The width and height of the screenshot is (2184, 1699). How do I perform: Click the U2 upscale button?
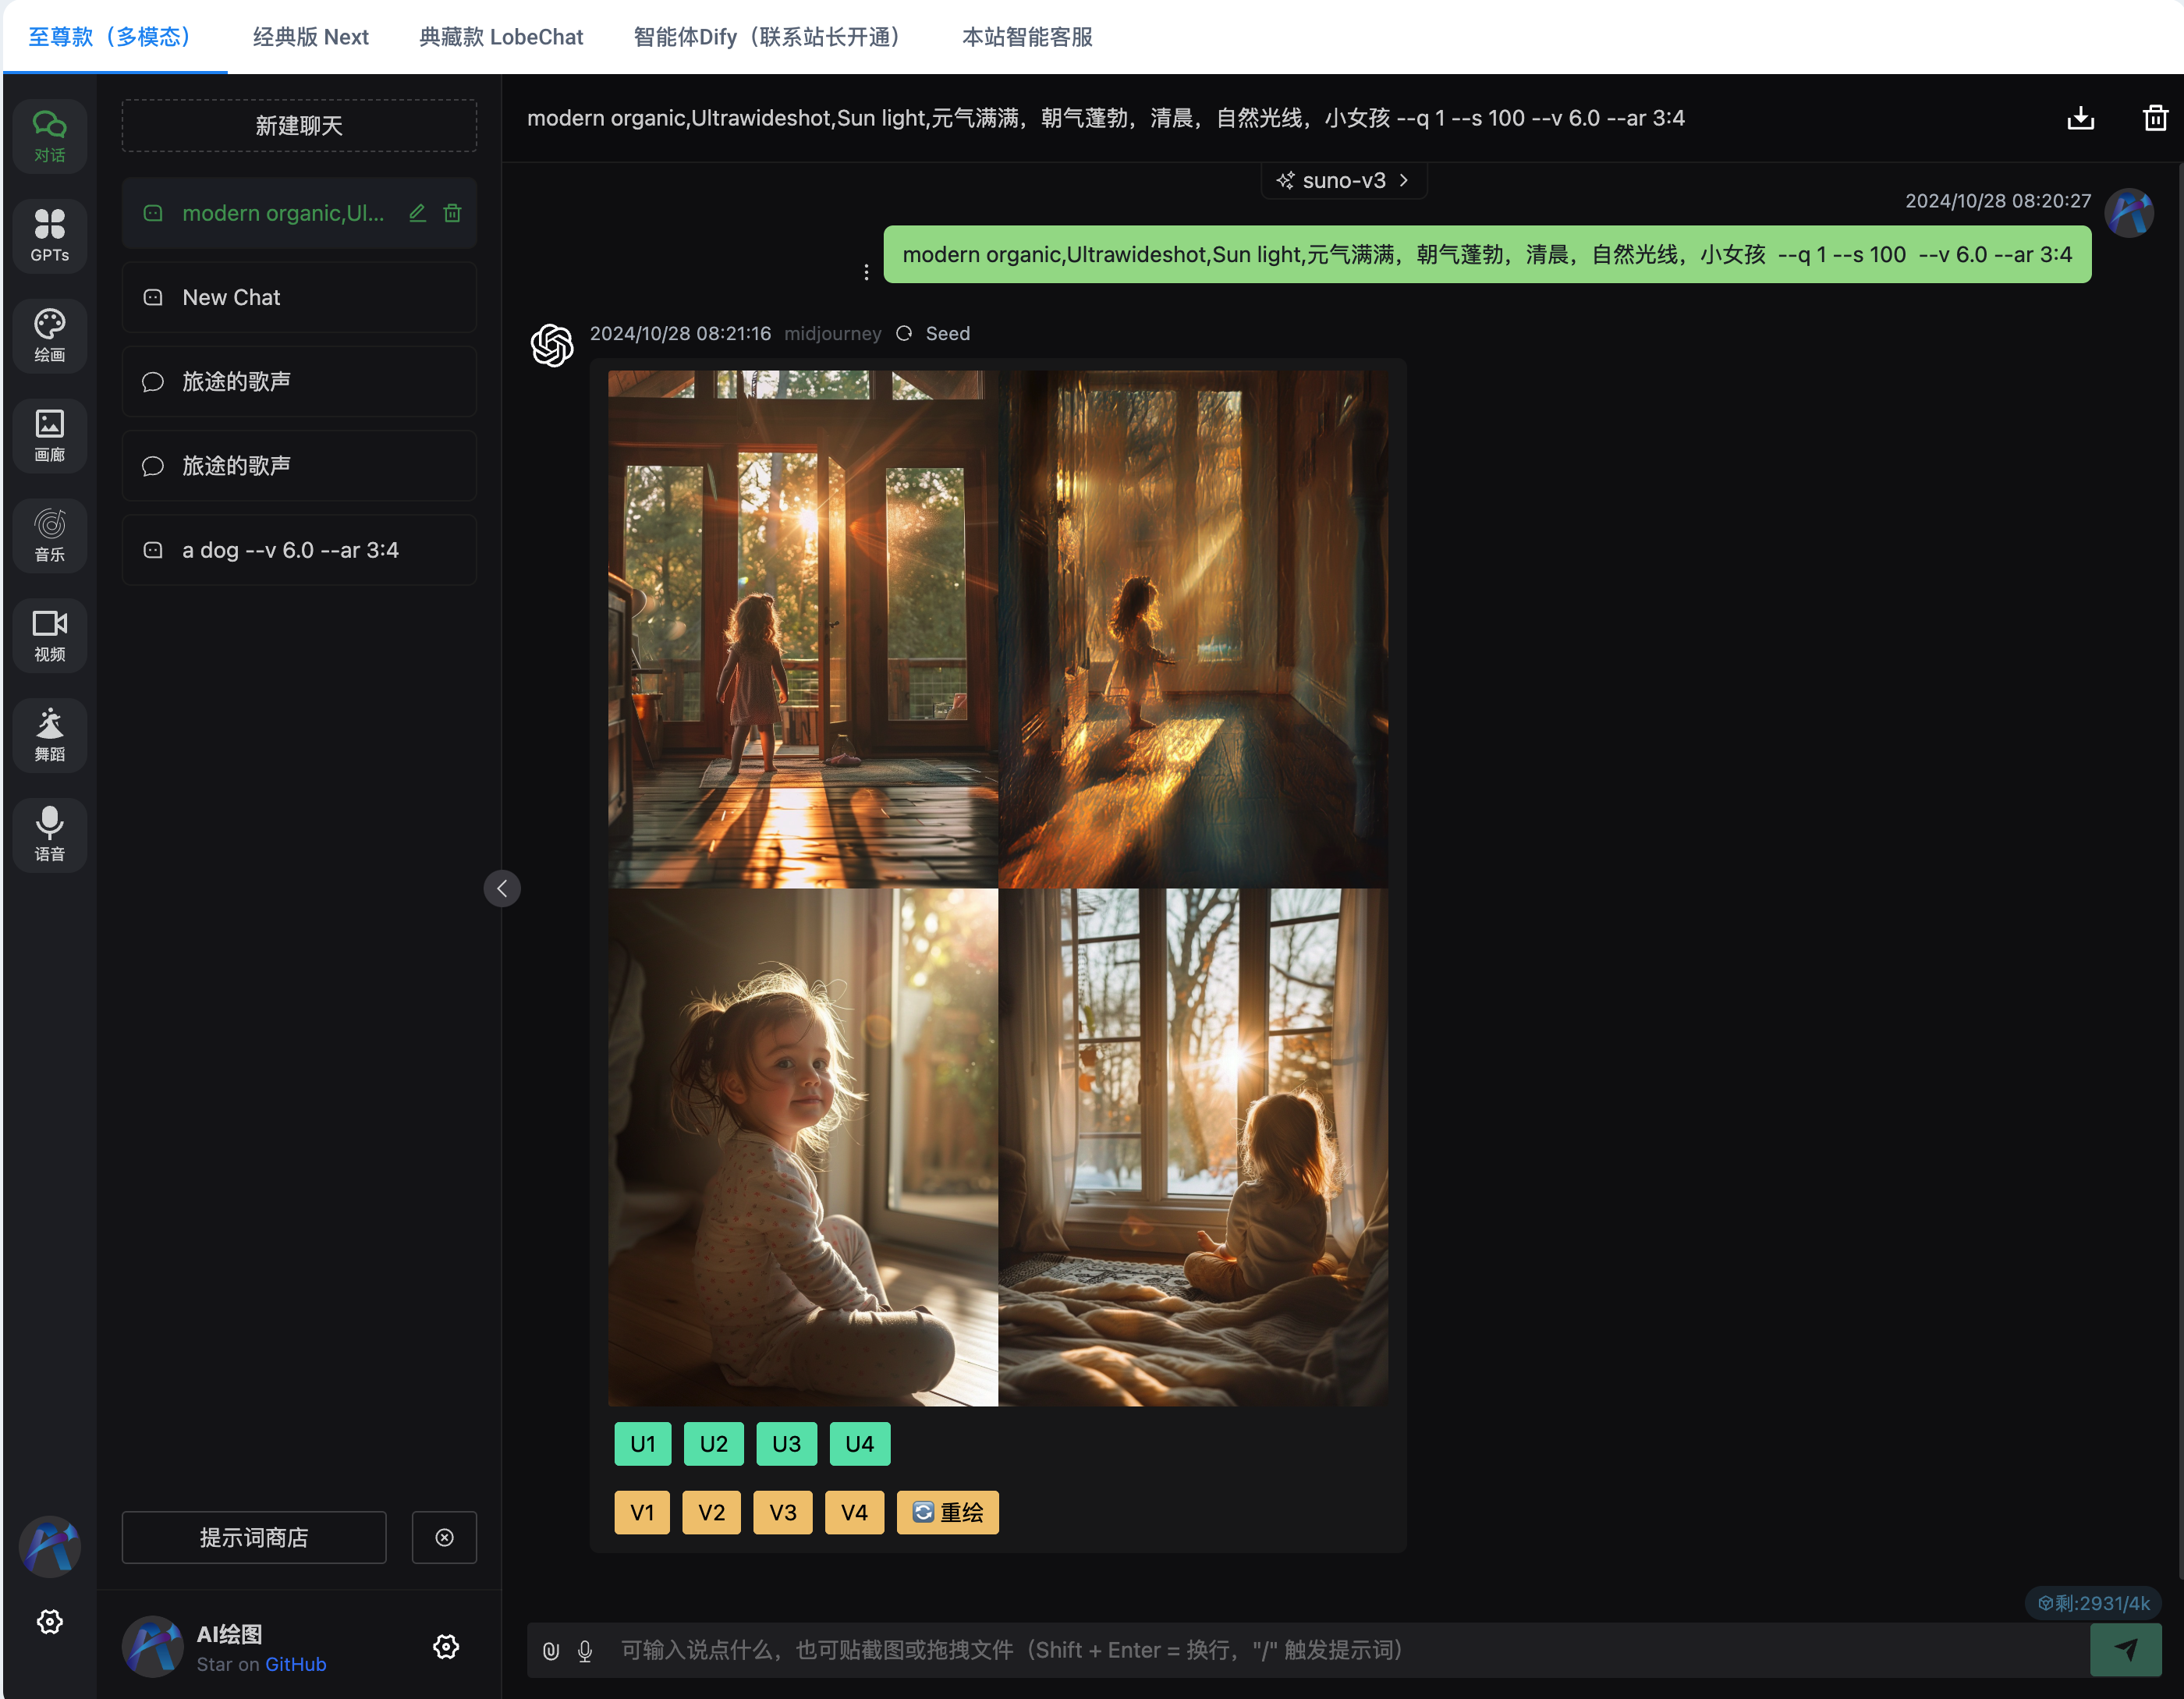coord(713,1444)
